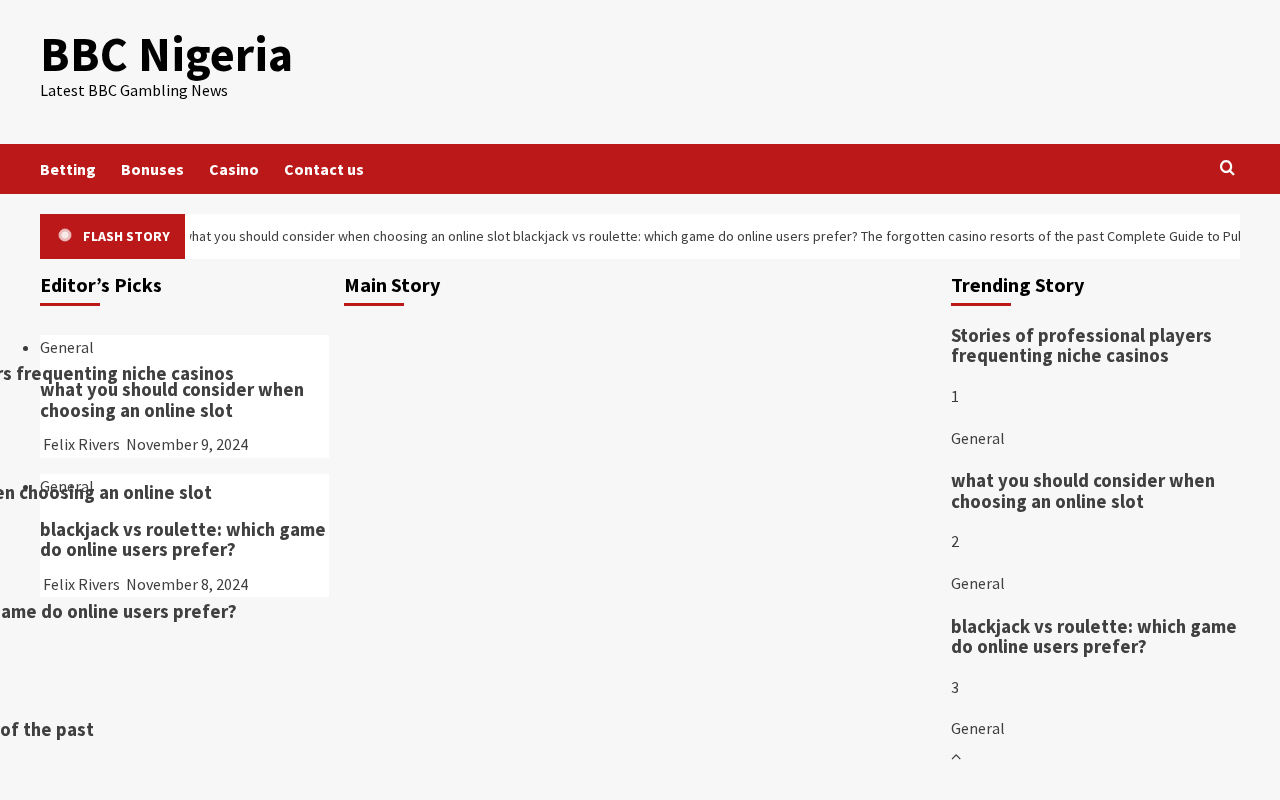The width and height of the screenshot is (1280, 800).
Task: Open the Bonuses menu item
Action: click(x=152, y=169)
